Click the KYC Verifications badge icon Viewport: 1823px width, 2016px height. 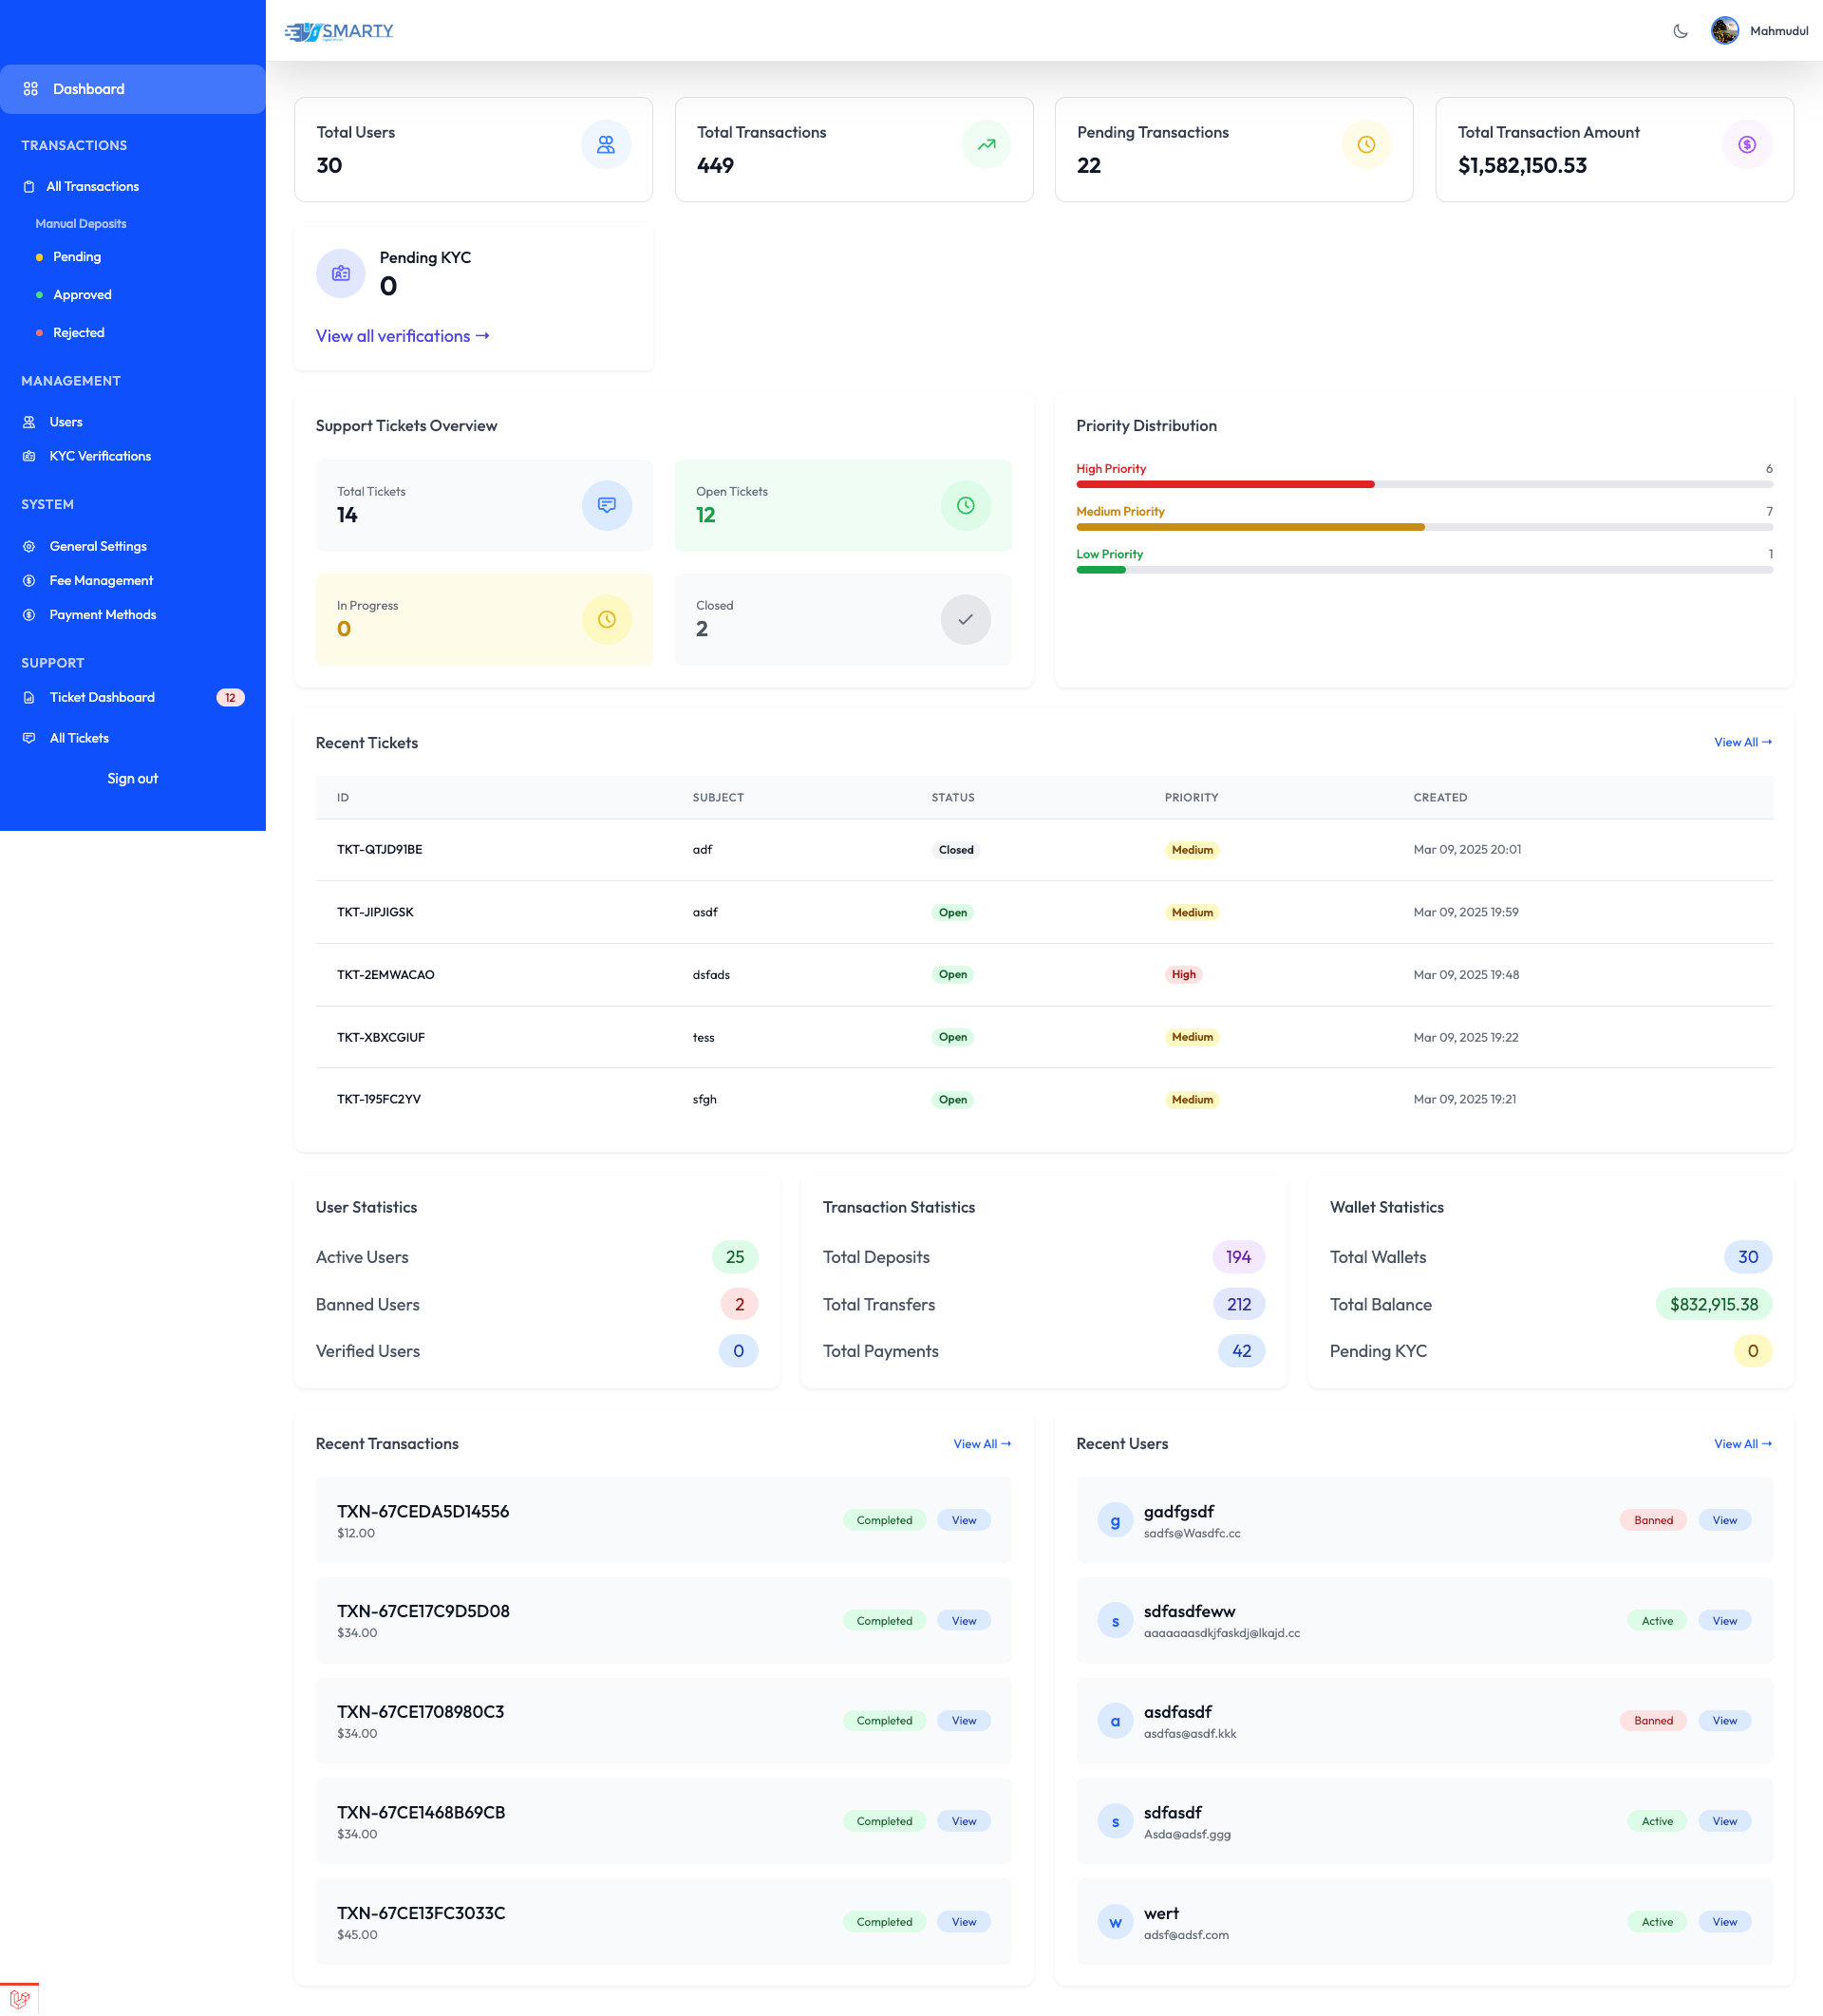pyautogui.click(x=30, y=456)
